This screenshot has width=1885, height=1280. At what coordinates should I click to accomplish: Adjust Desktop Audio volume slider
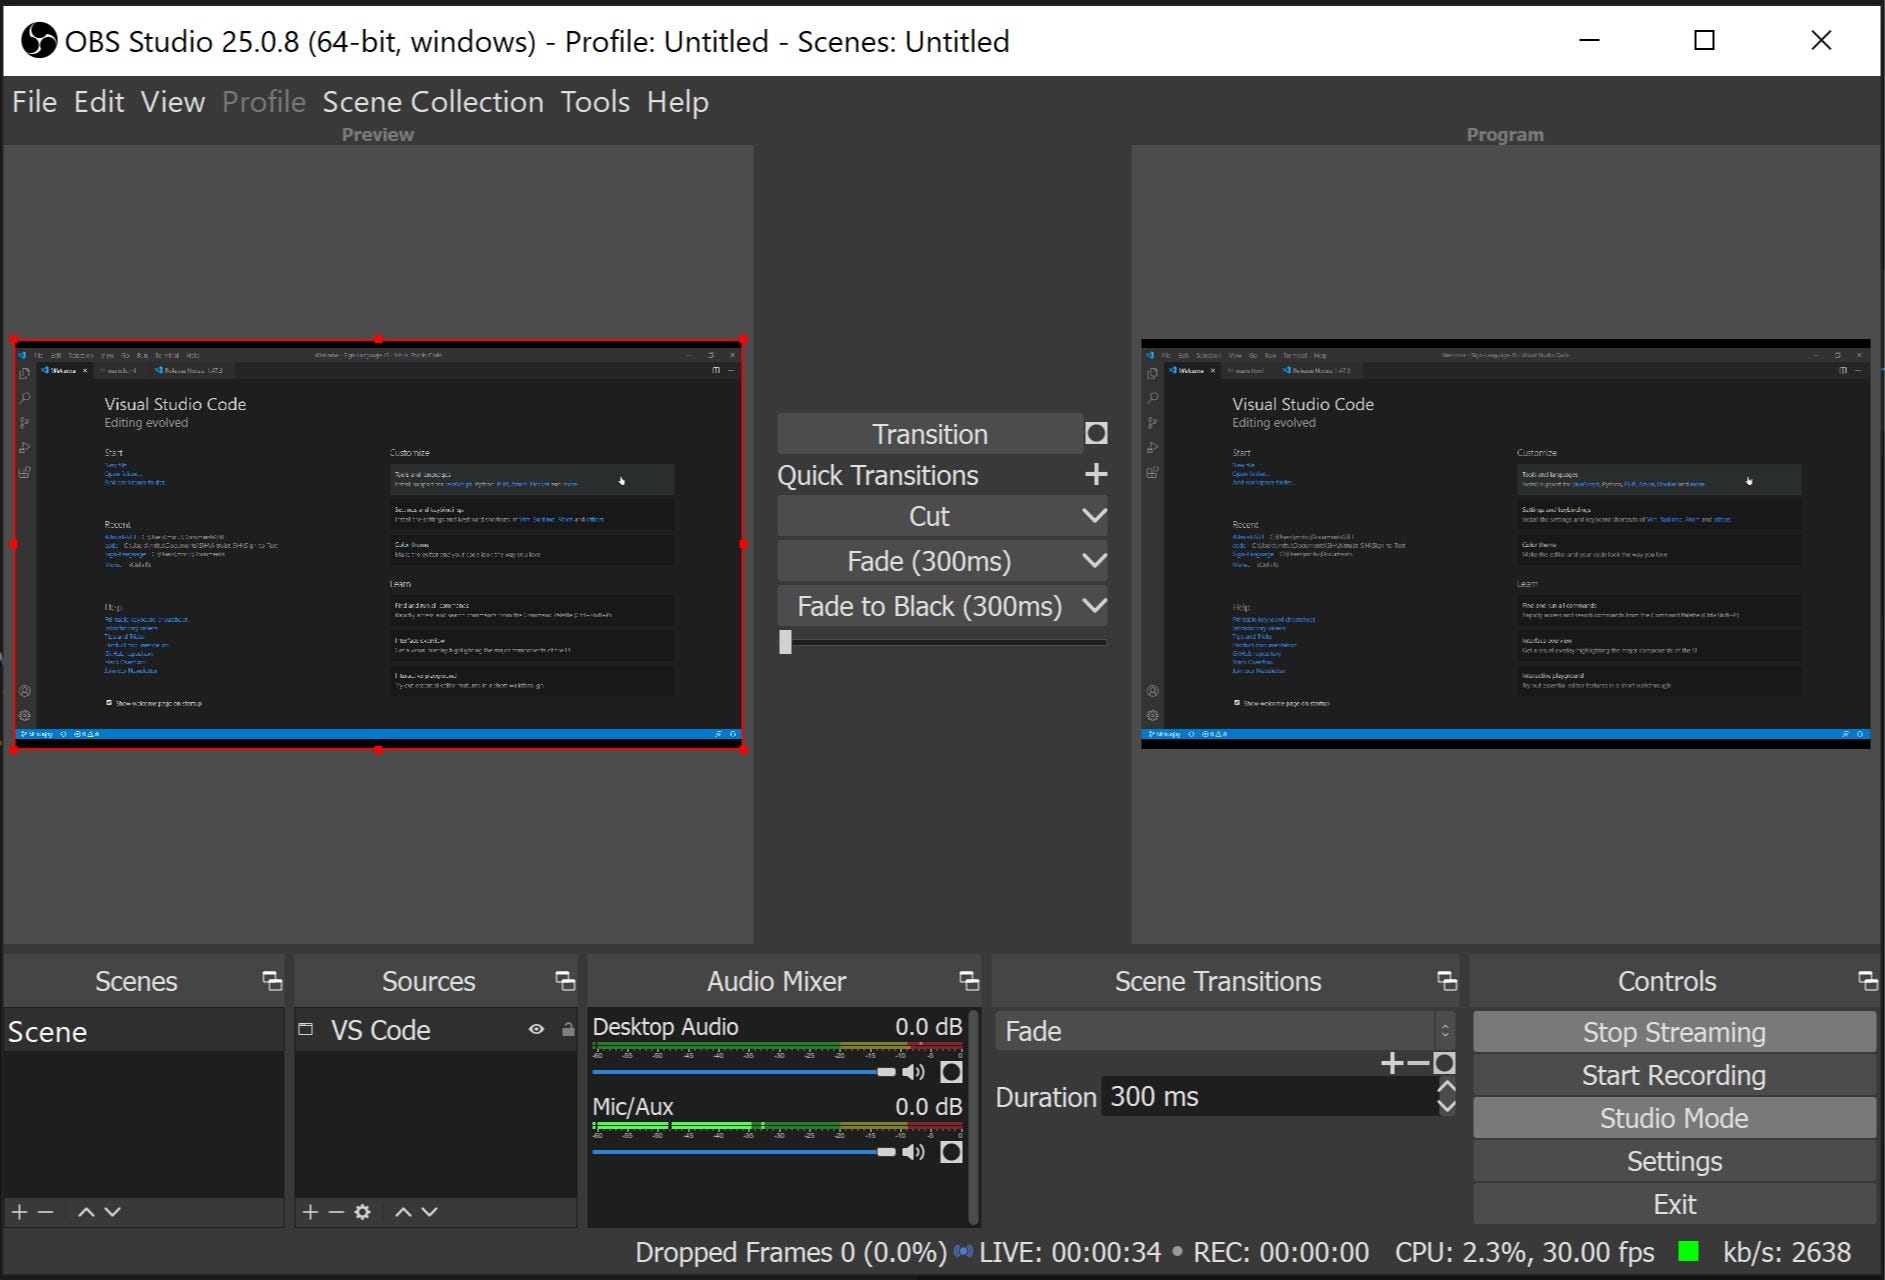pos(744,1072)
